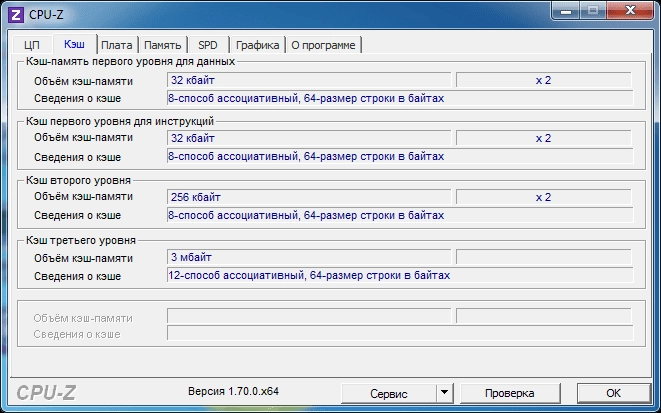This screenshot has height=413, width=661.
Task: Switch to the ЦП tab
Action: point(32,45)
